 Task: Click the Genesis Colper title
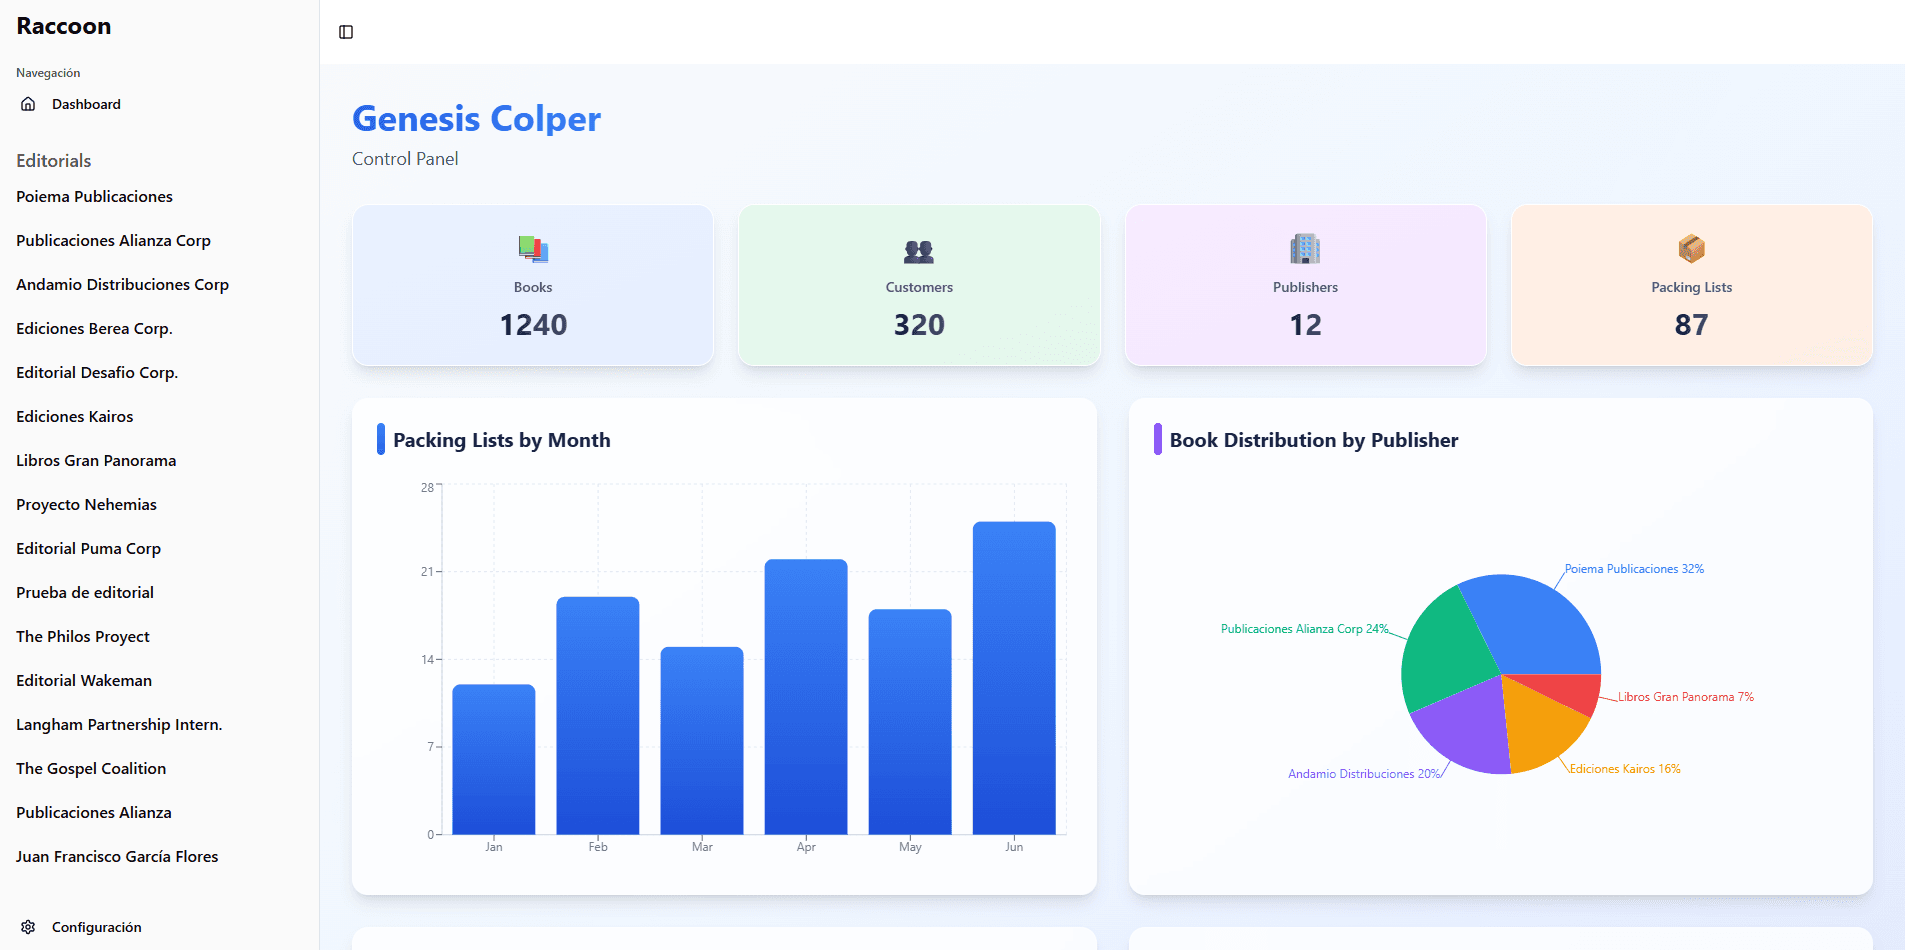point(476,119)
